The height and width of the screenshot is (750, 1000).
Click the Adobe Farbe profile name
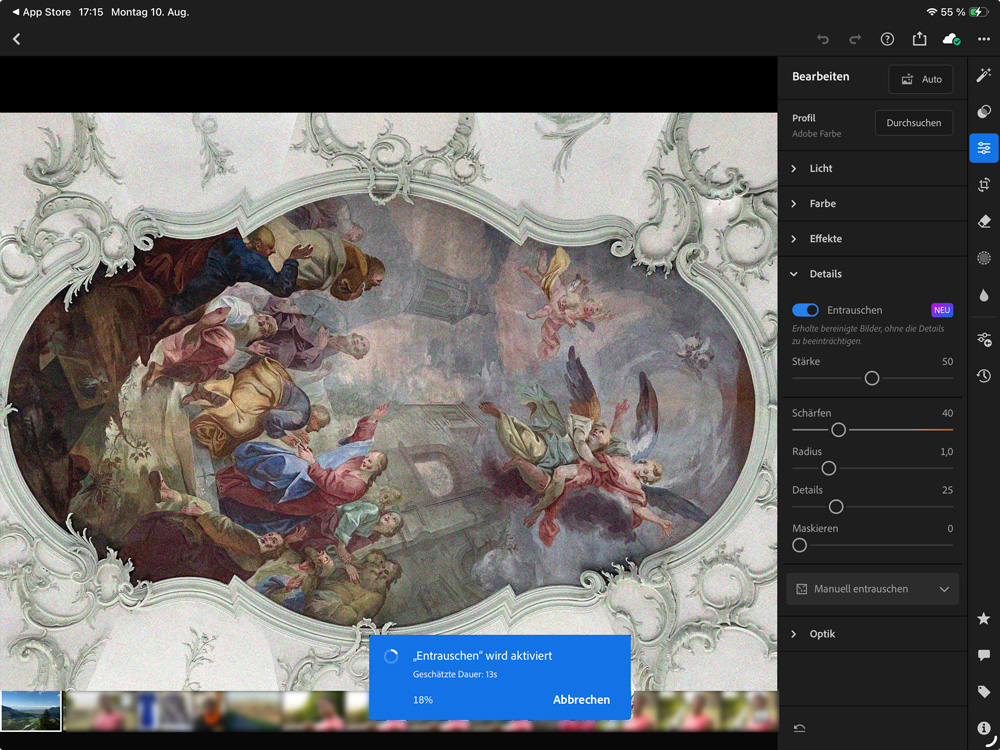(x=816, y=134)
